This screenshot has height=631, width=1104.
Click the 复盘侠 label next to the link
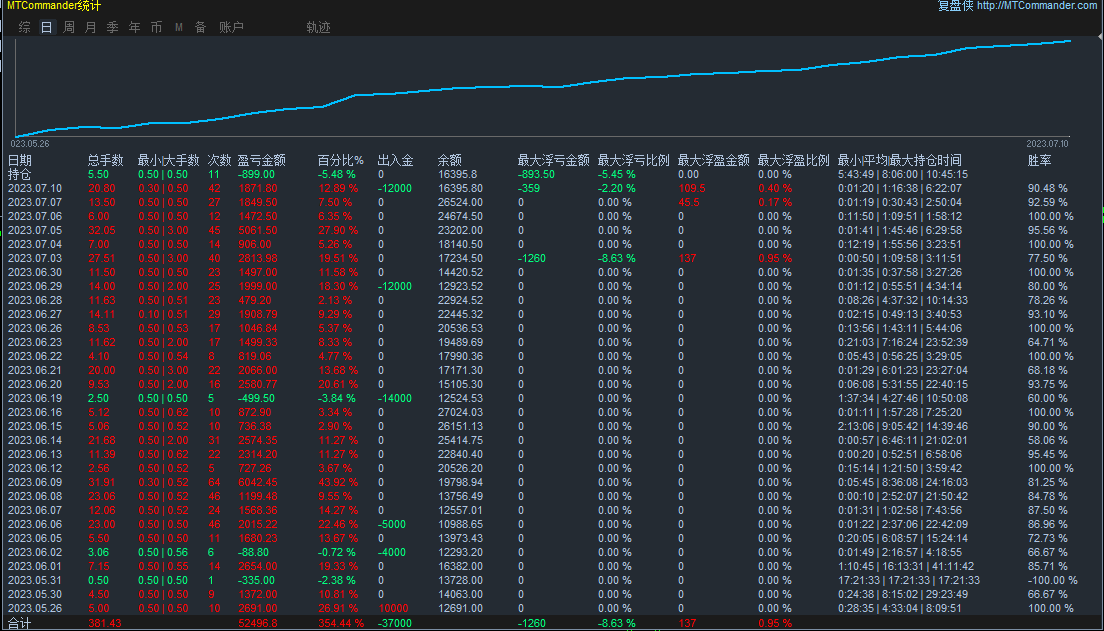[955, 6]
